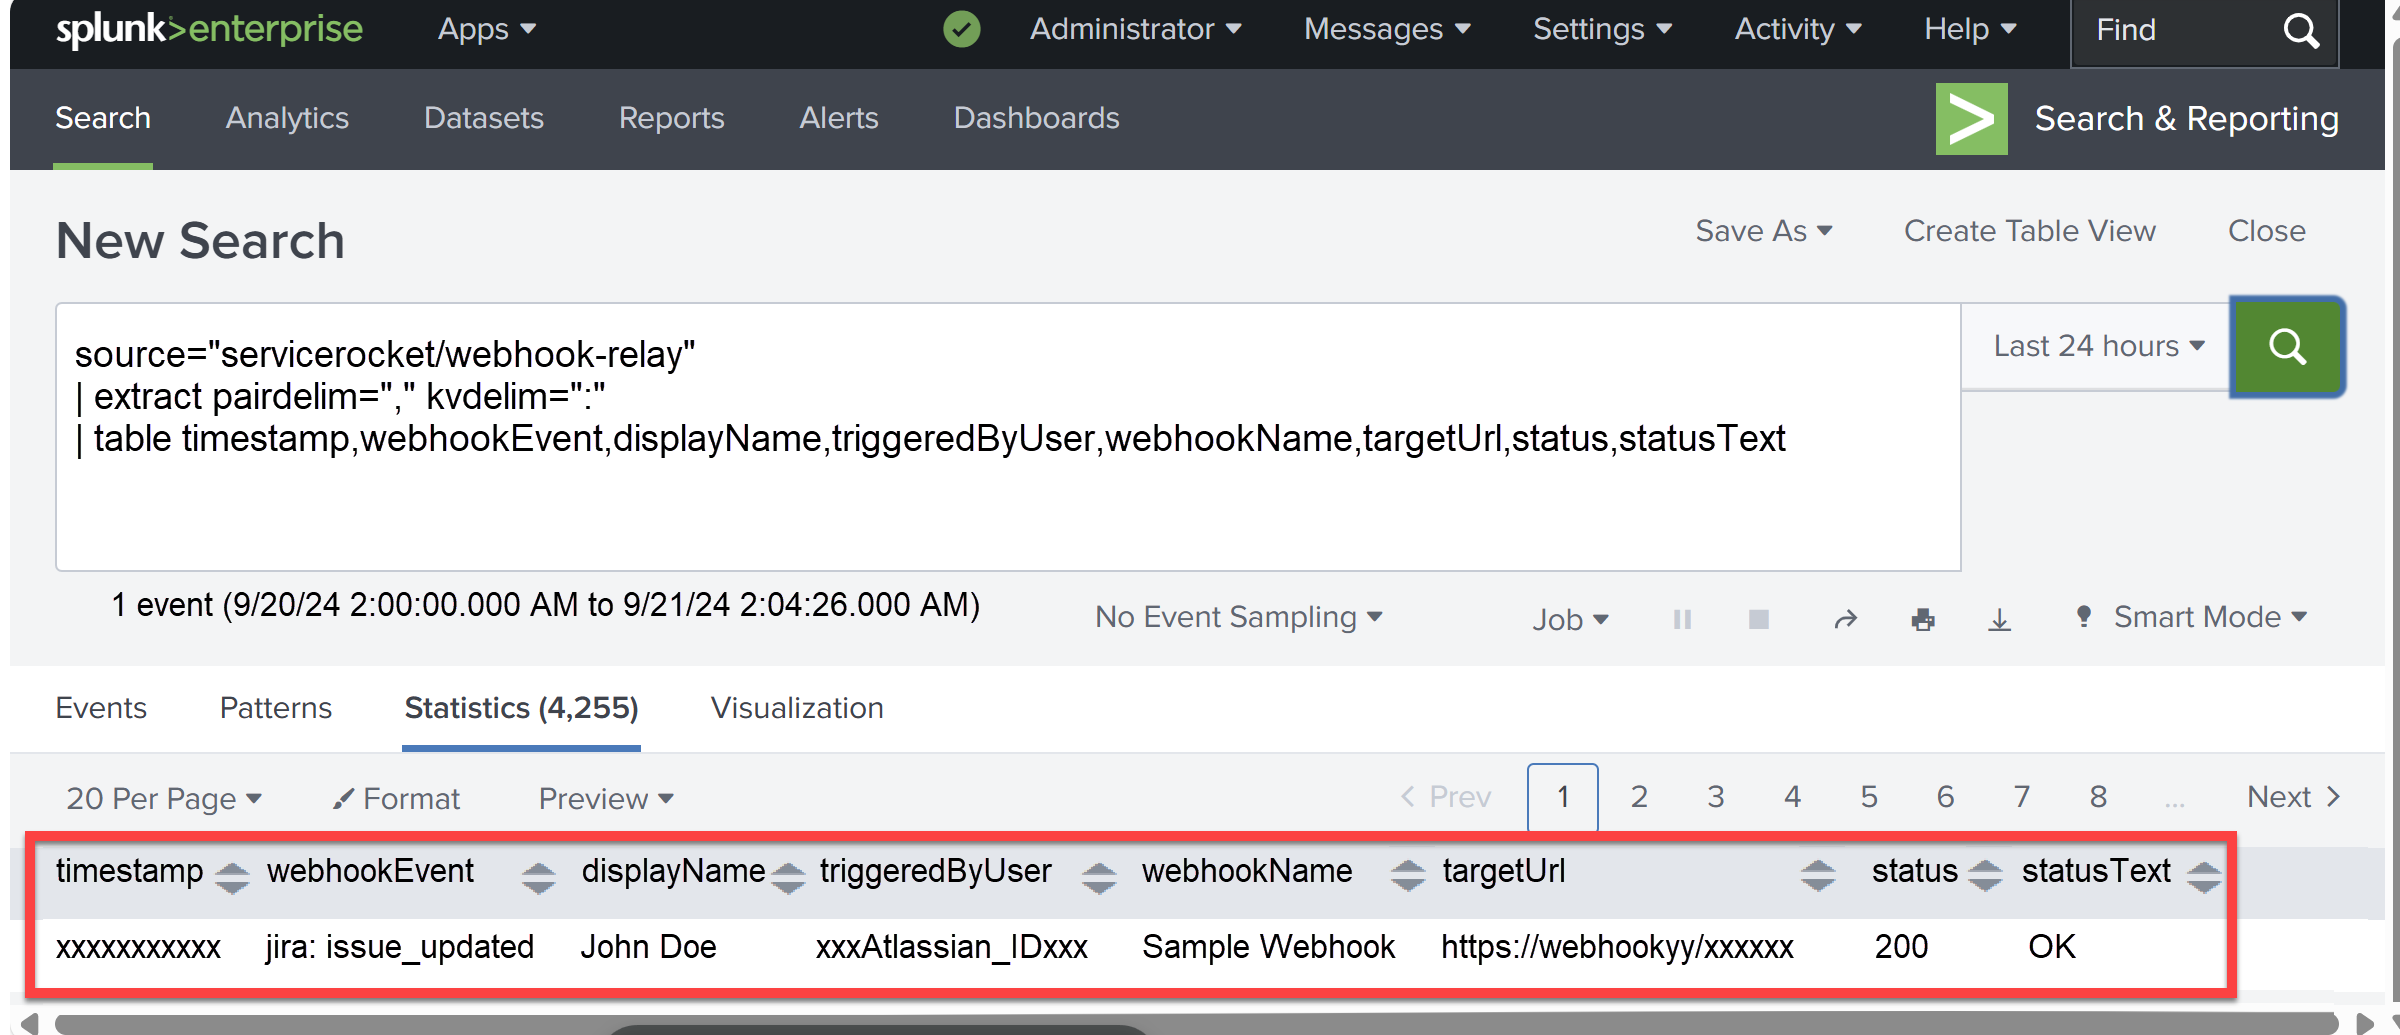
Task: Open the Messages dropdown
Action: [1387, 30]
